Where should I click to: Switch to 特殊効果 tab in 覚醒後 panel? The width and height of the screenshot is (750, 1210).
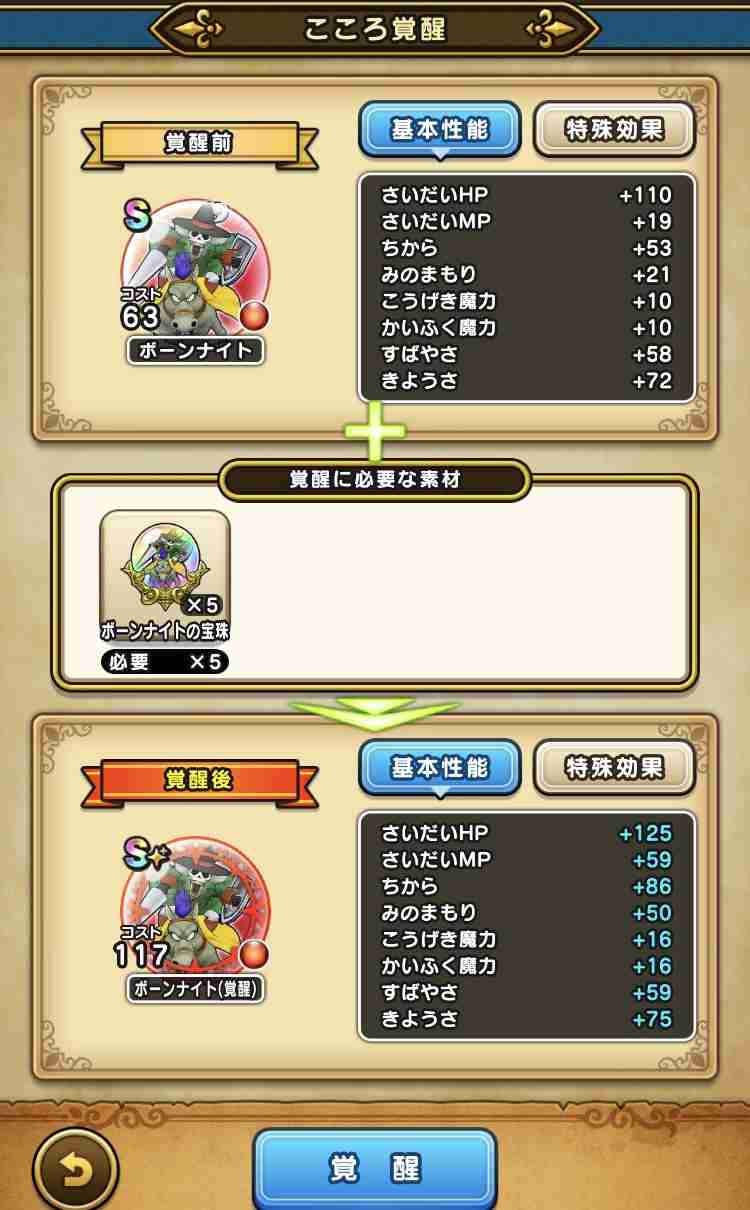tap(614, 768)
